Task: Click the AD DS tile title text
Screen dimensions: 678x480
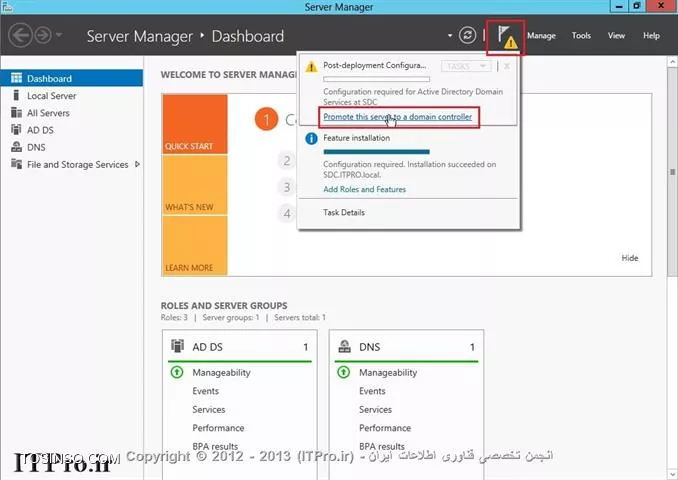Action: click(208, 347)
